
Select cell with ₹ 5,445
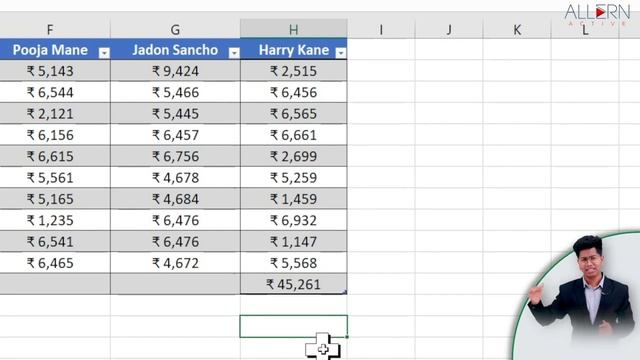[175, 113]
